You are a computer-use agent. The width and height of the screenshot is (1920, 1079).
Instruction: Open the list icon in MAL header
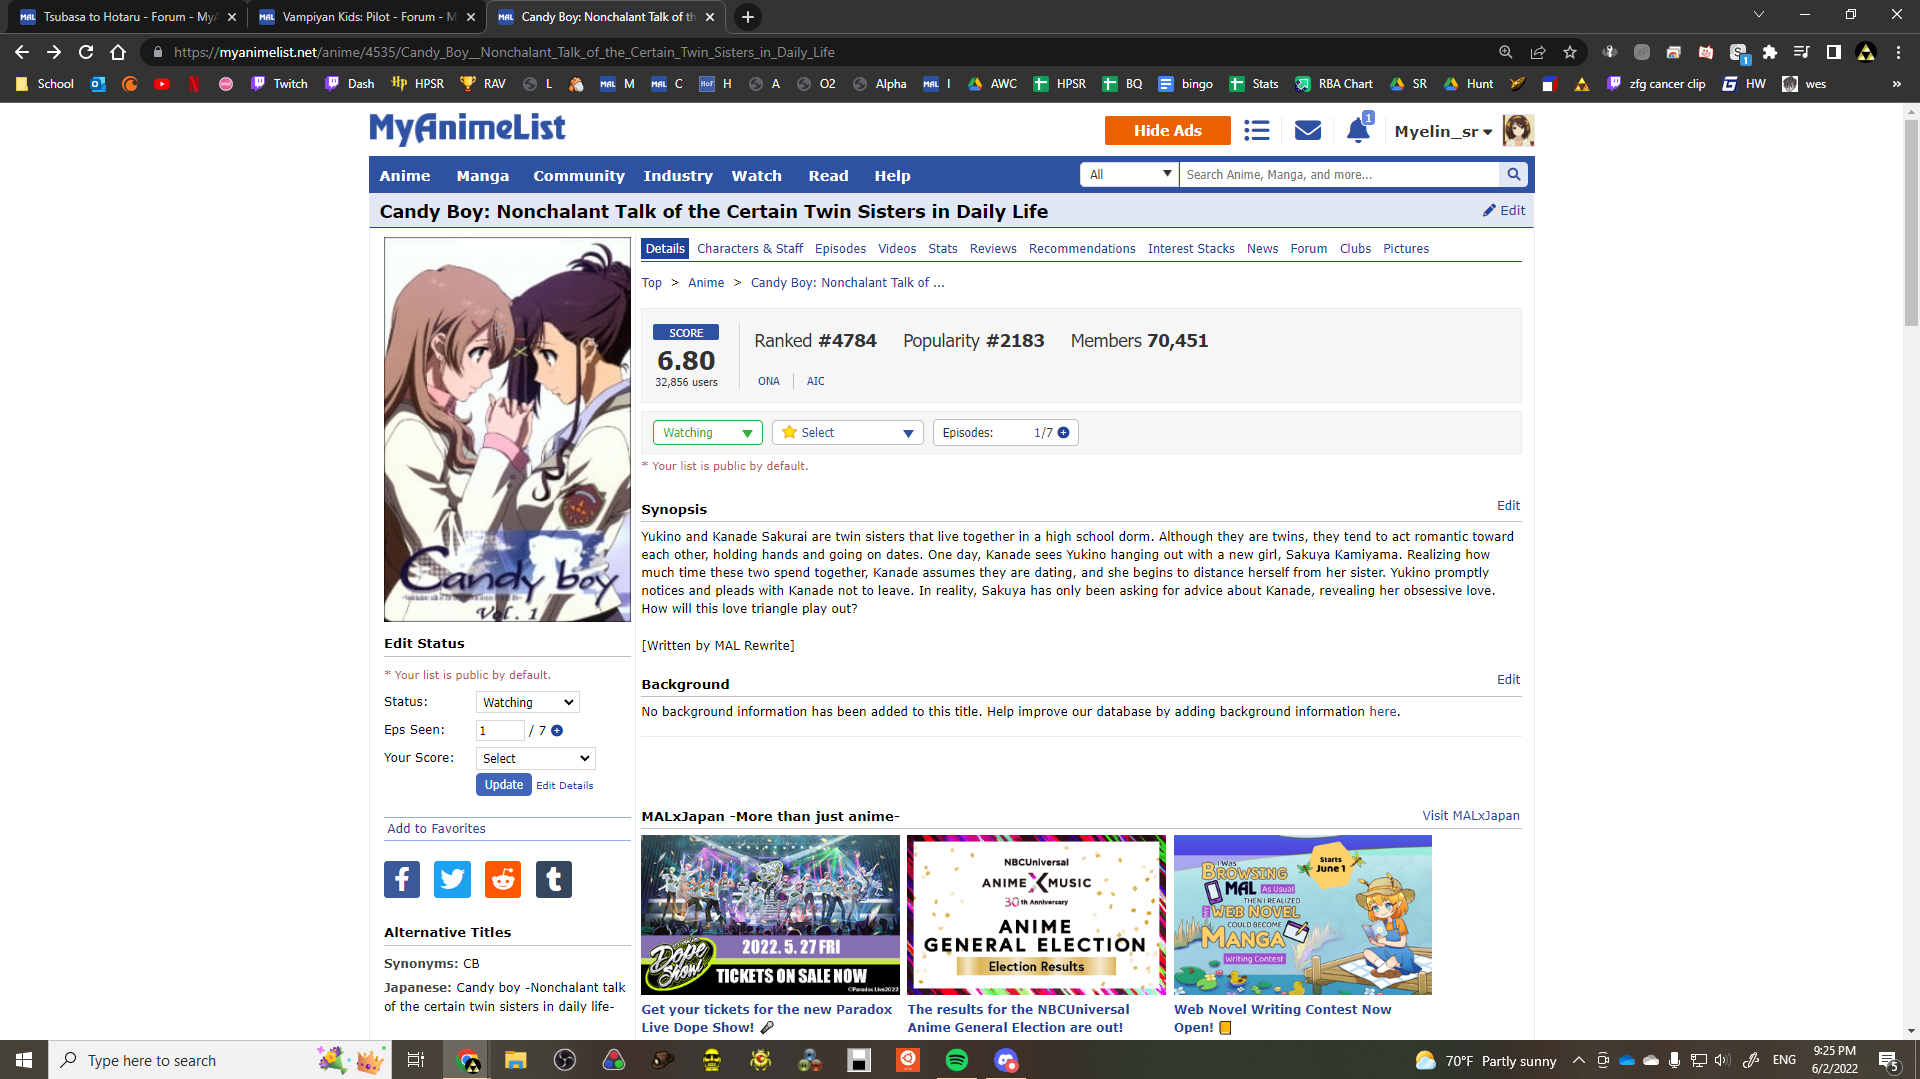1257,131
